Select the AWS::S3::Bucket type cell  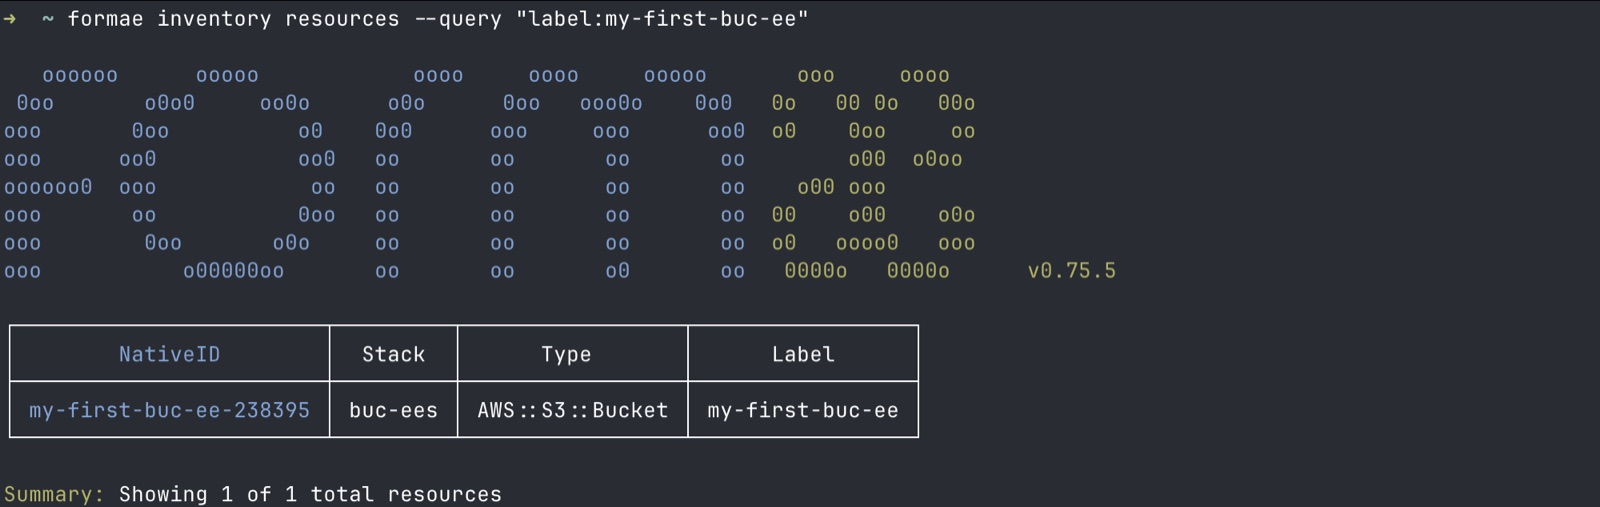coord(572,410)
